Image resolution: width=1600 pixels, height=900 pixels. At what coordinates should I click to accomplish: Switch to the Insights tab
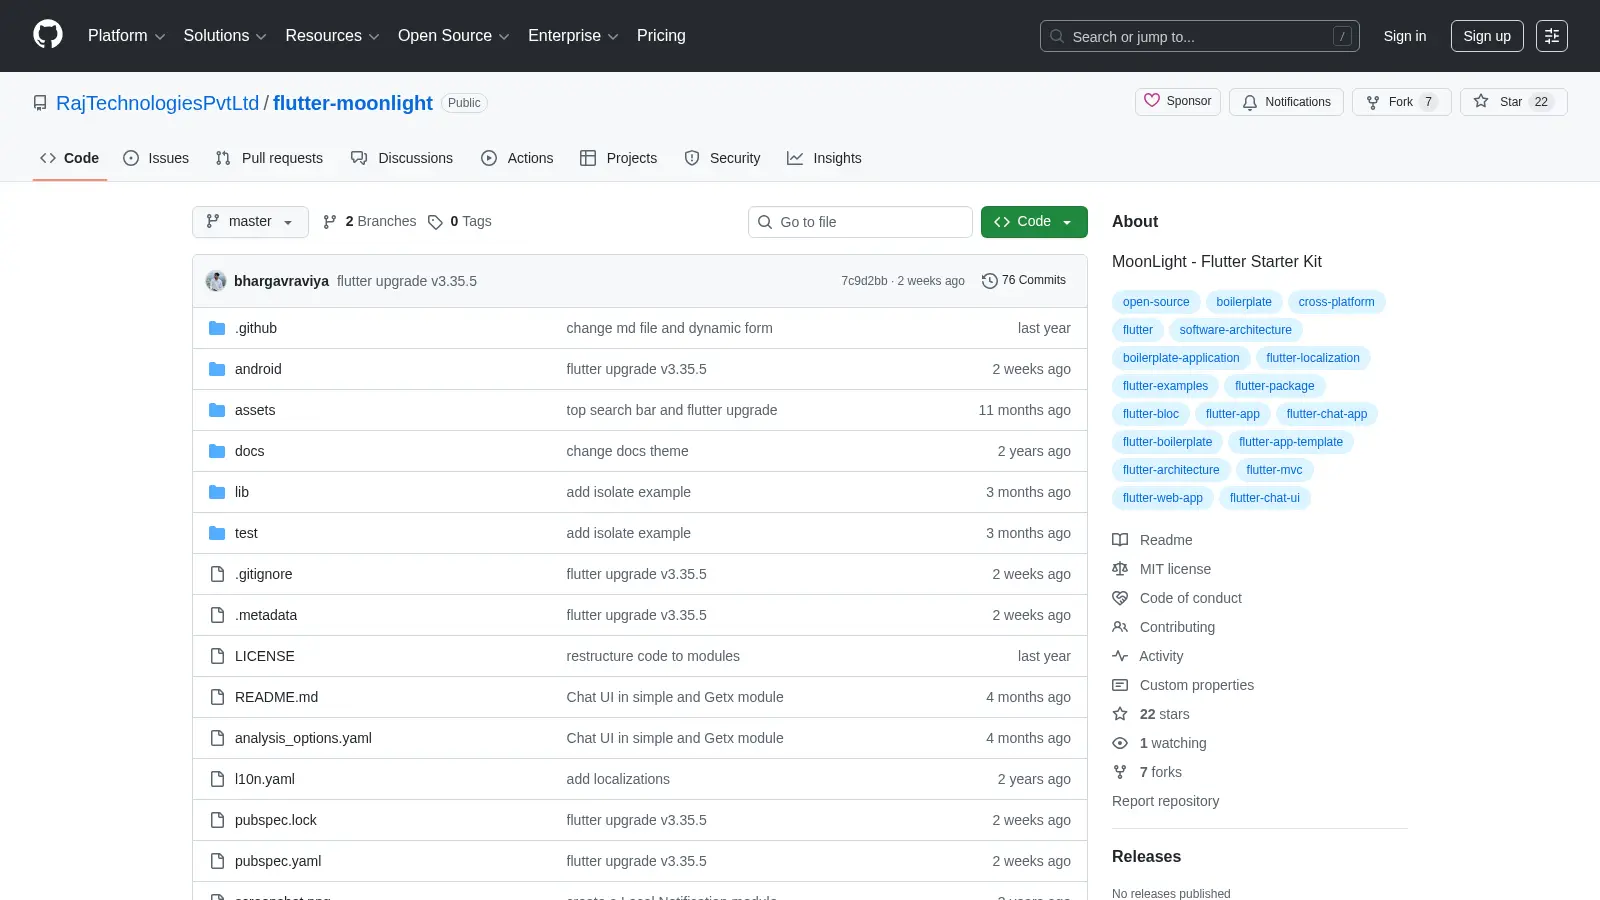coord(824,158)
